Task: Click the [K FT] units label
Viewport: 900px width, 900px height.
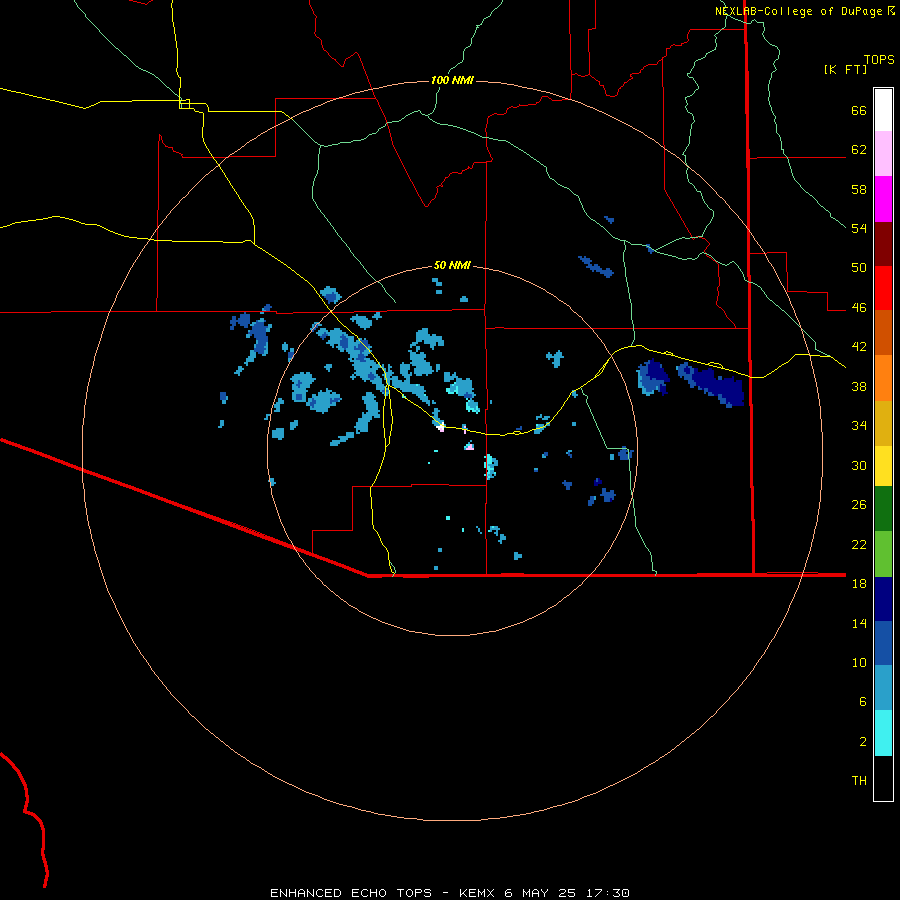Action: point(845,70)
